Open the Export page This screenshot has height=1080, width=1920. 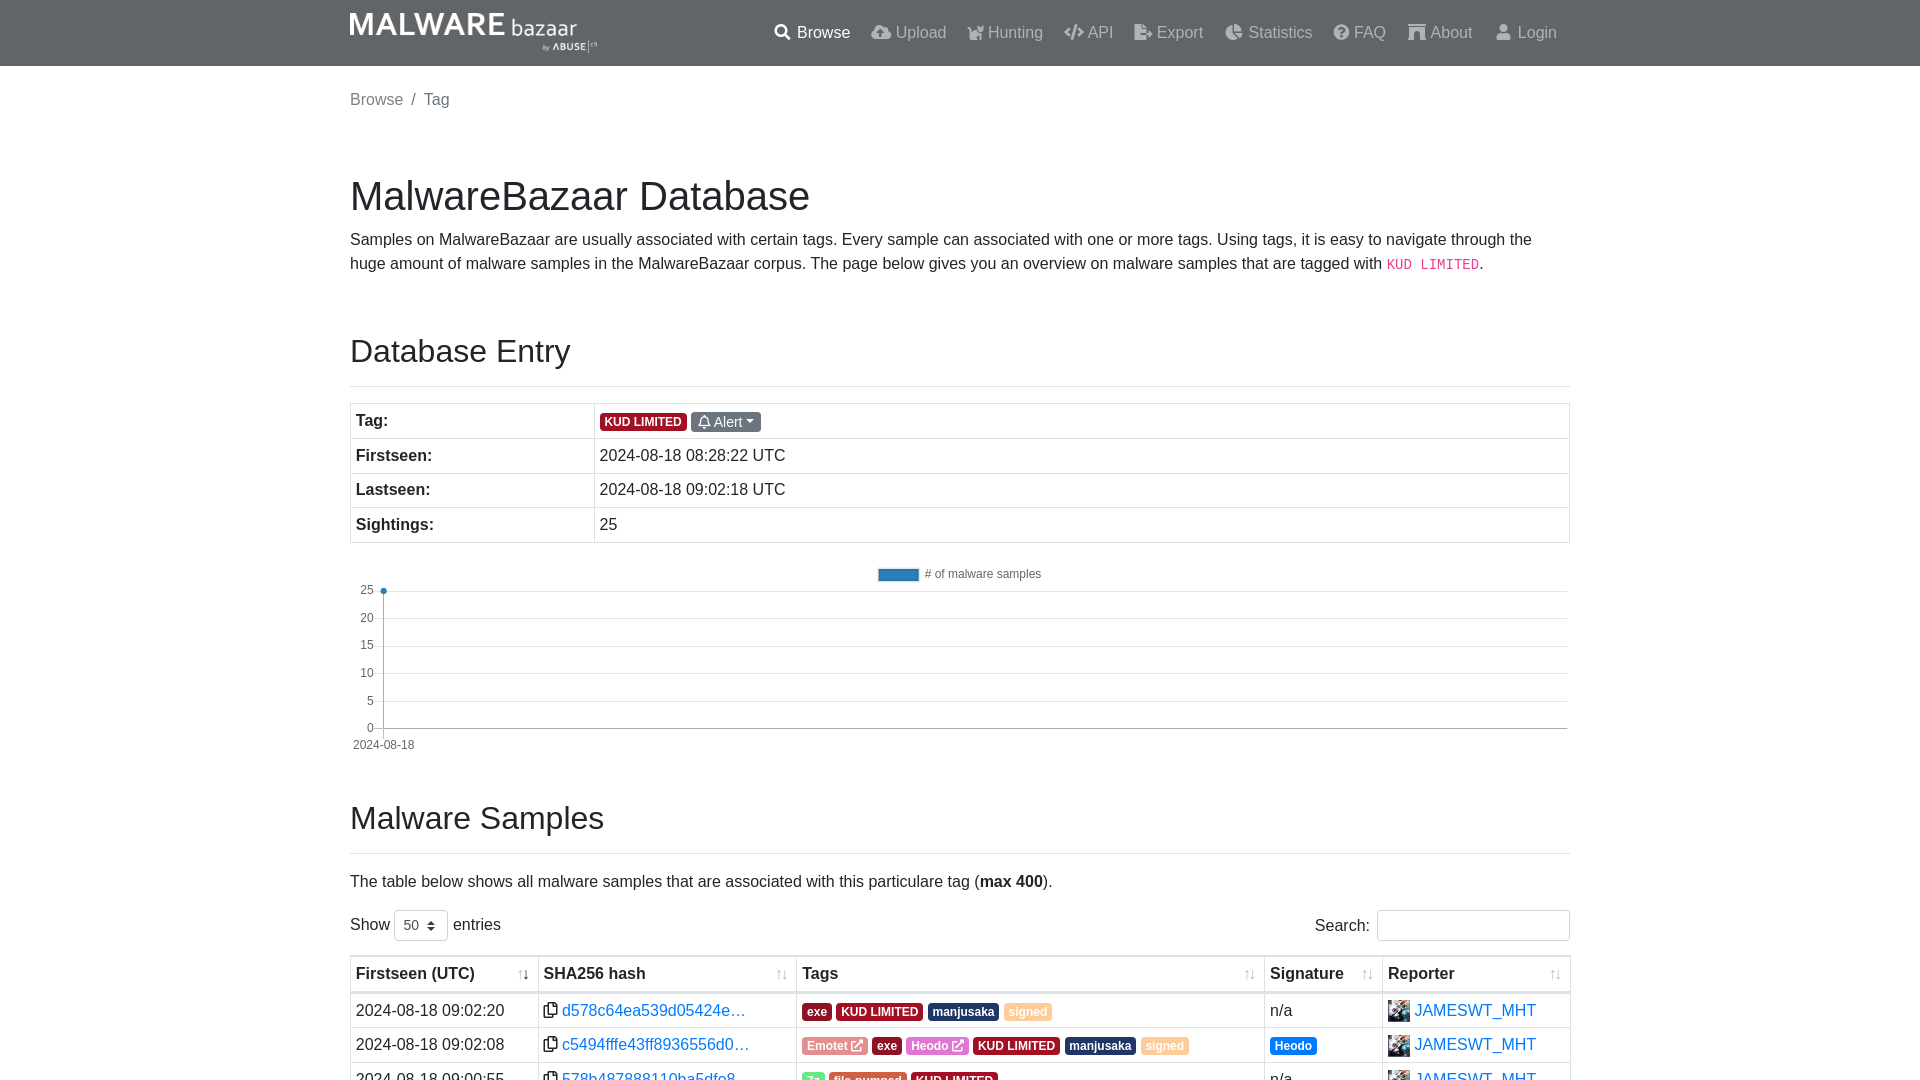click(1168, 33)
